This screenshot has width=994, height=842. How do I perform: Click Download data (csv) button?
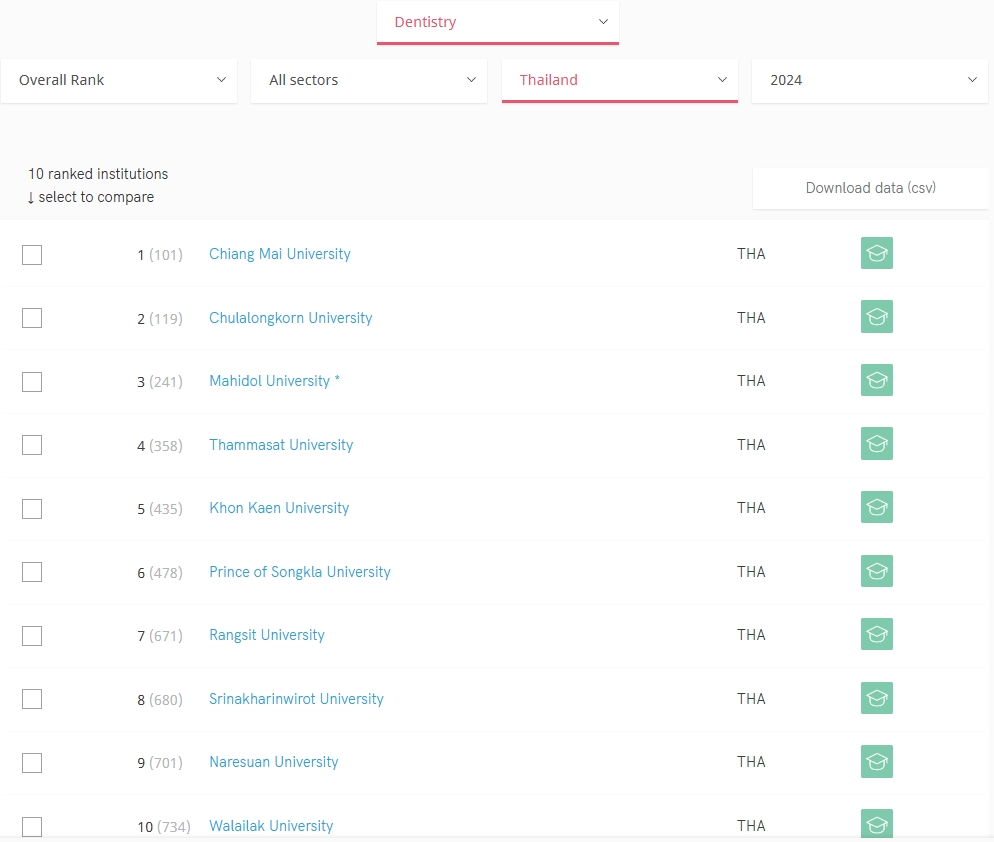point(870,188)
